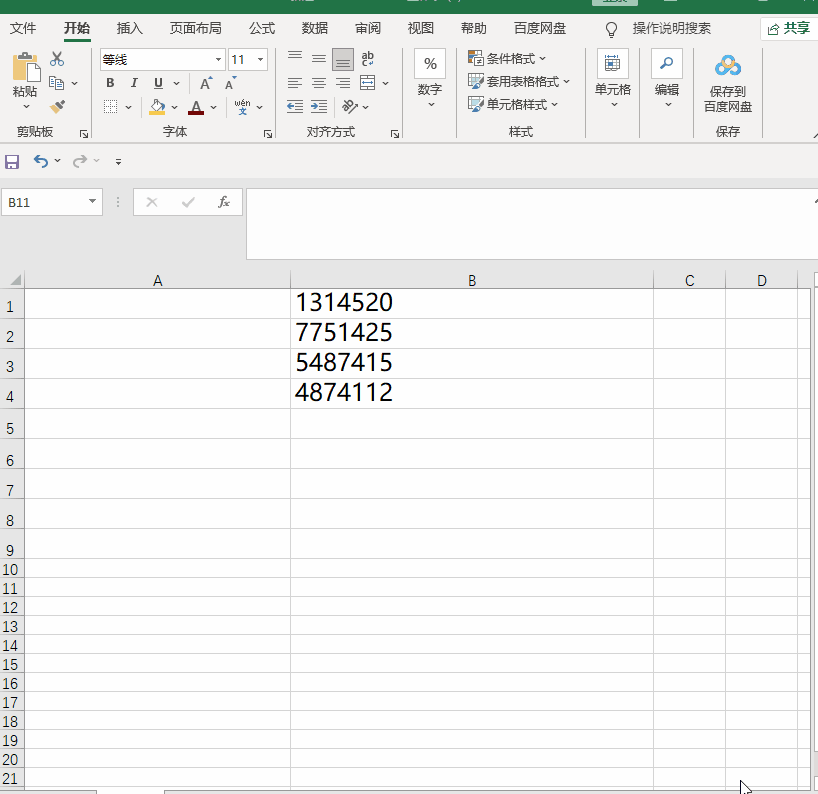The height and width of the screenshot is (794, 818).
Task: Click the Wrap Text icon
Action: tap(368, 58)
